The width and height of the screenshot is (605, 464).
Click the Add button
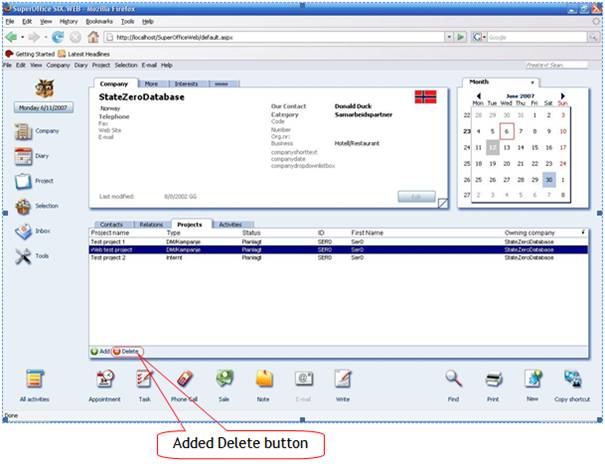click(x=100, y=351)
